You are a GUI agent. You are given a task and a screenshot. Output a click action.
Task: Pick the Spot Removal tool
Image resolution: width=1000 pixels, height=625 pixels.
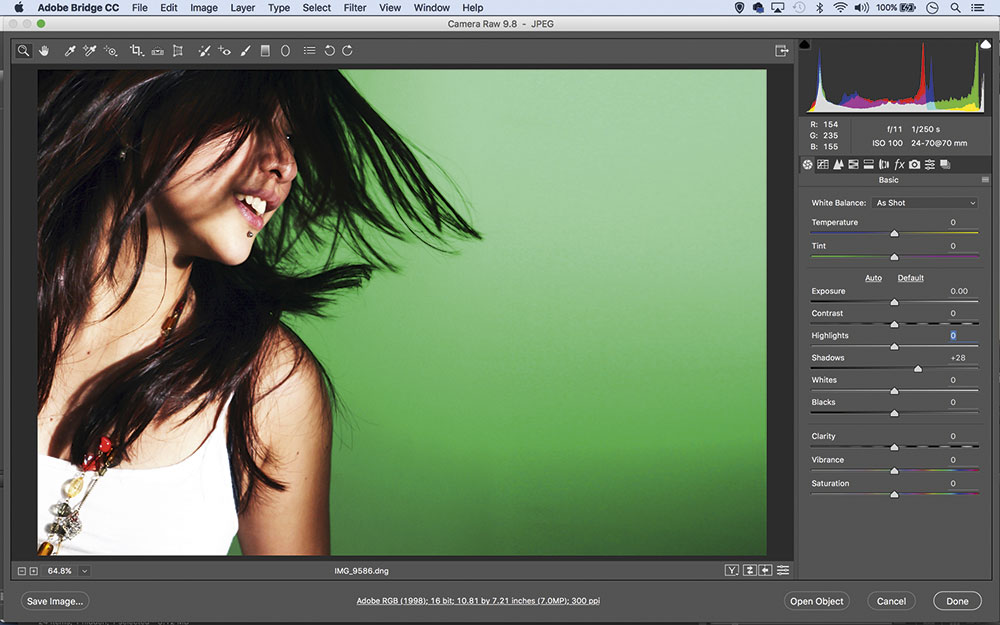(203, 50)
